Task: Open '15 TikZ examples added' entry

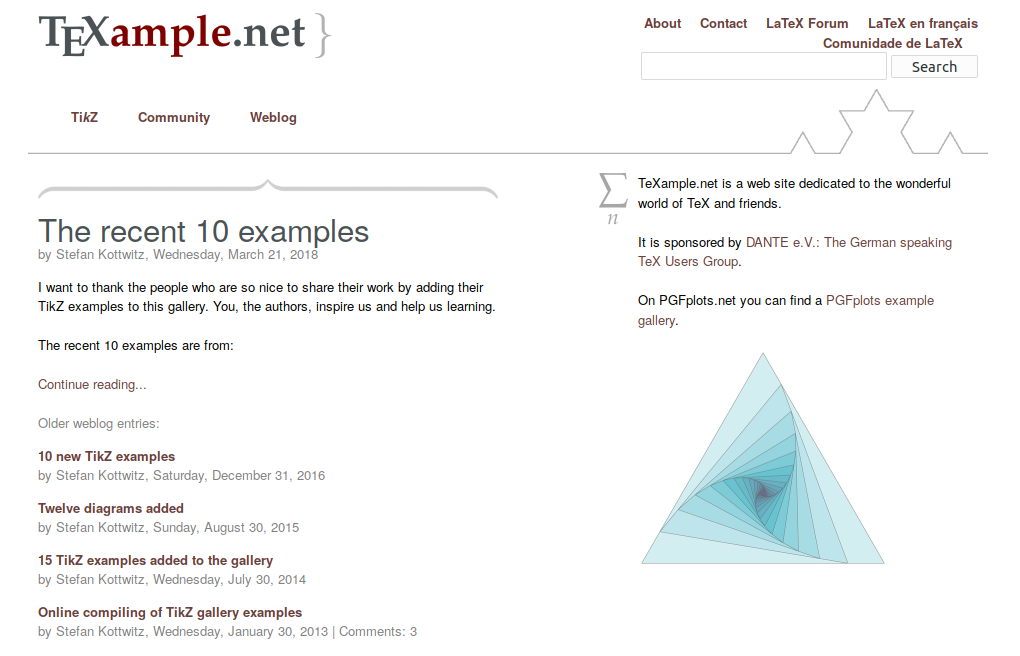Action: 155,560
